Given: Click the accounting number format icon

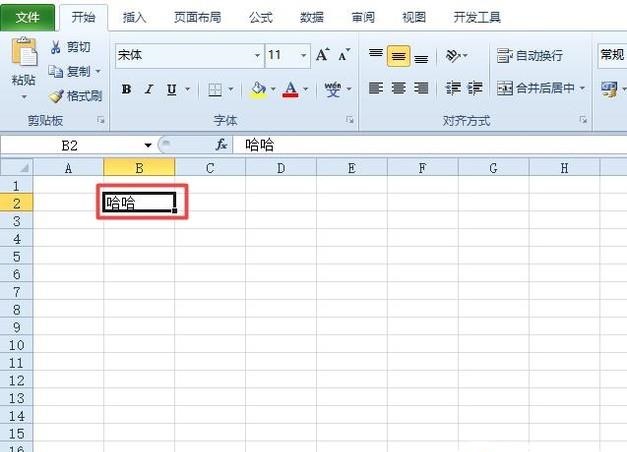Looking at the screenshot, I should [x=609, y=88].
